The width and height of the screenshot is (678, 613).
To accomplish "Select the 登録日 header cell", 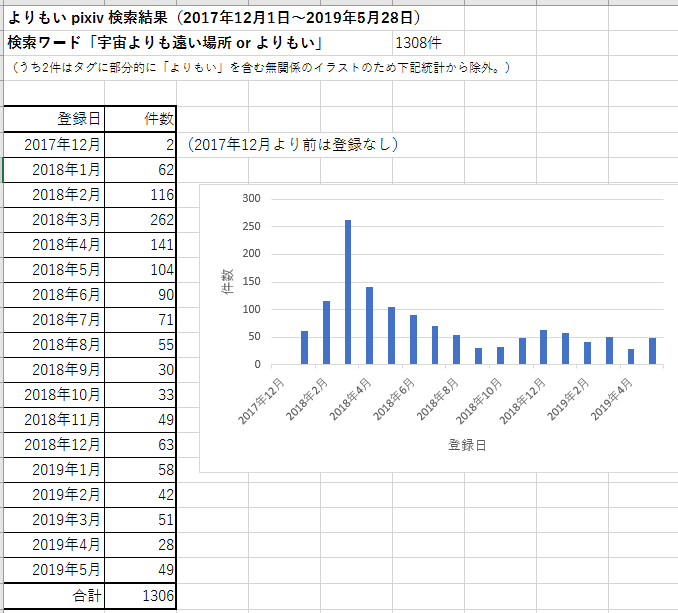I will 54,119.
